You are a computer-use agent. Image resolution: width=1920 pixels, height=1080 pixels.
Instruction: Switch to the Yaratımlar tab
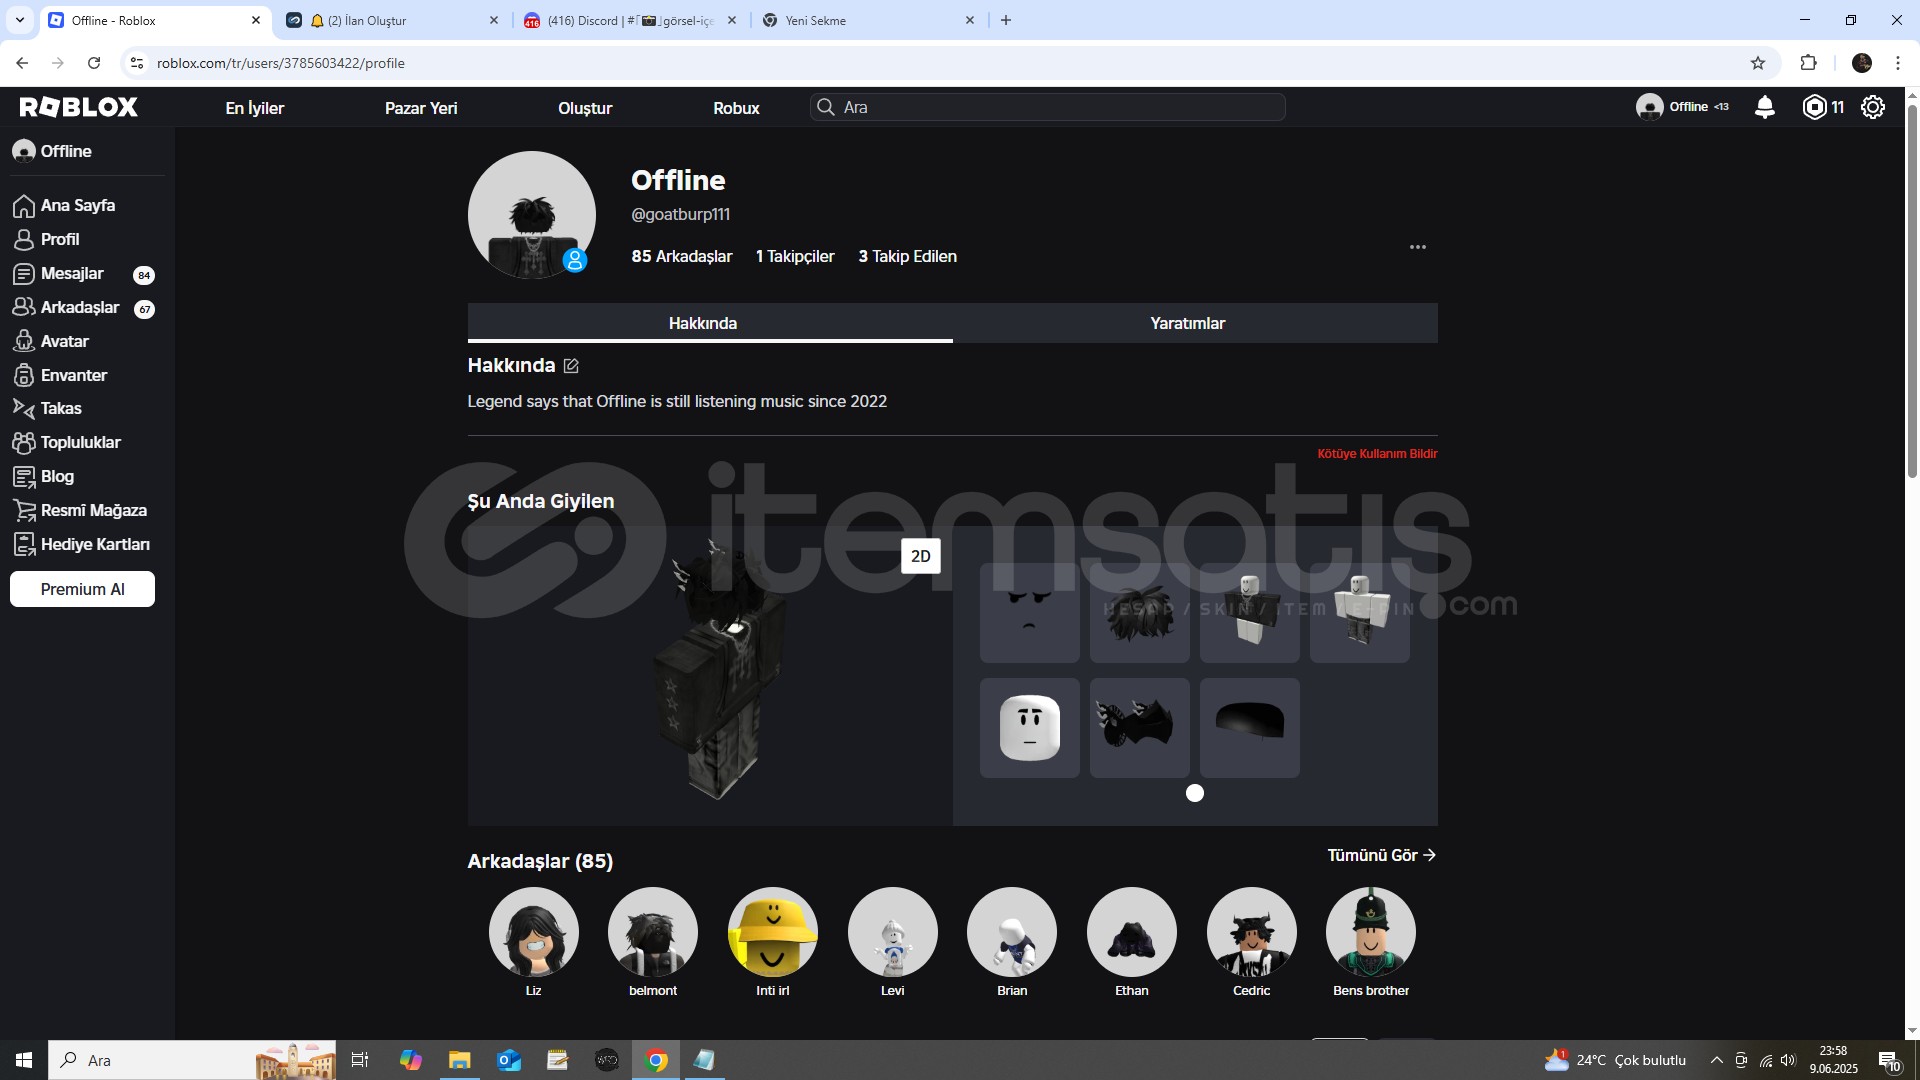tap(1187, 323)
